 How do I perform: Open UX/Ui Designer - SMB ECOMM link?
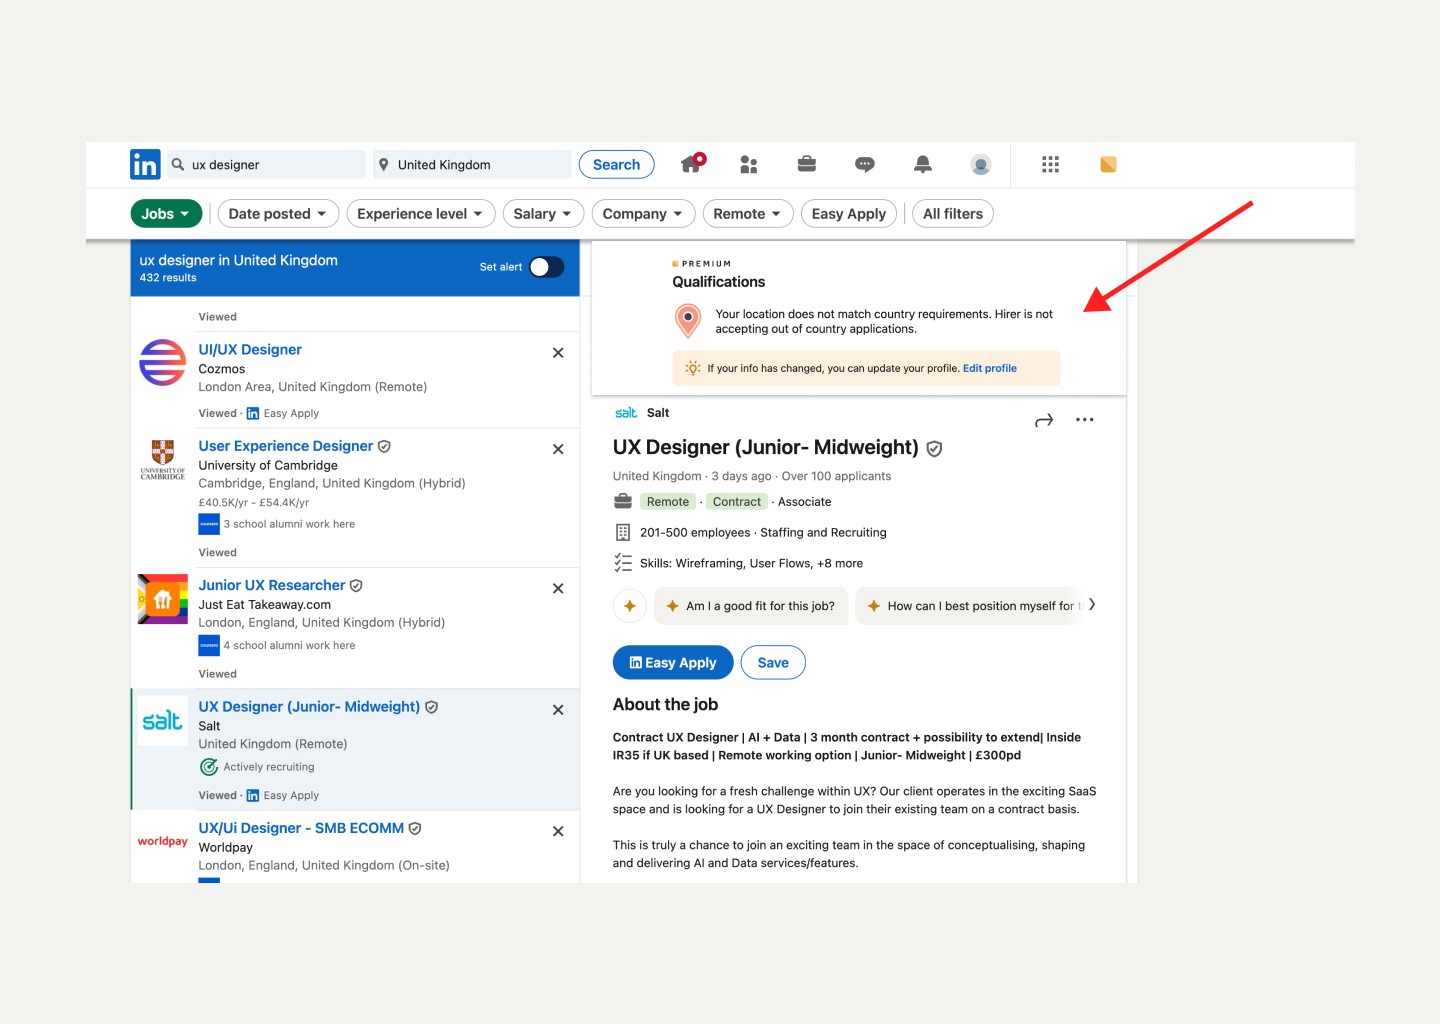click(x=301, y=828)
